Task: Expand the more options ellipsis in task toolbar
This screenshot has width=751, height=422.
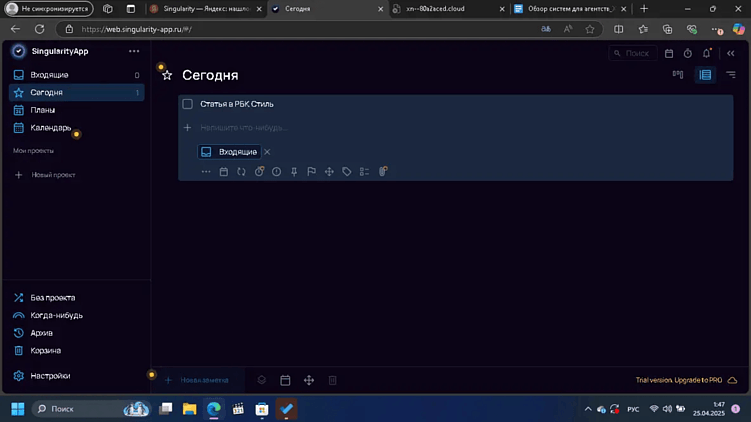Action: coord(206,172)
